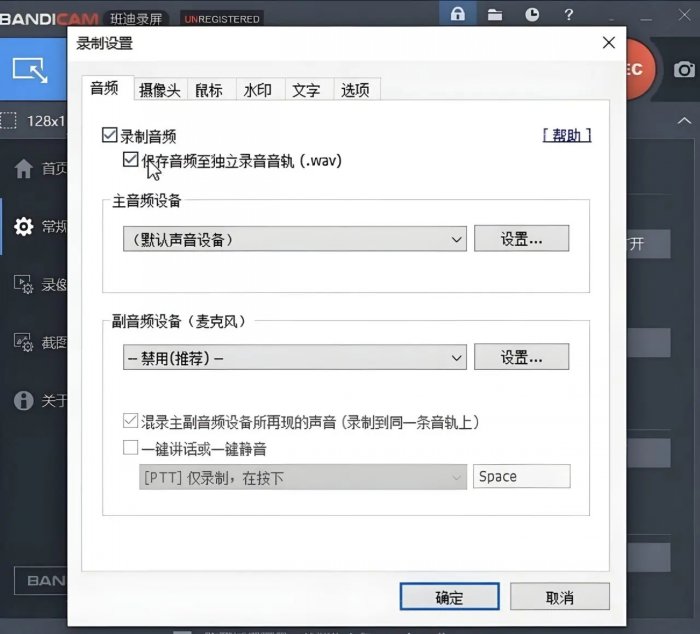Click the clock schedule icon
This screenshot has height=634, width=700.
(x=532, y=14)
